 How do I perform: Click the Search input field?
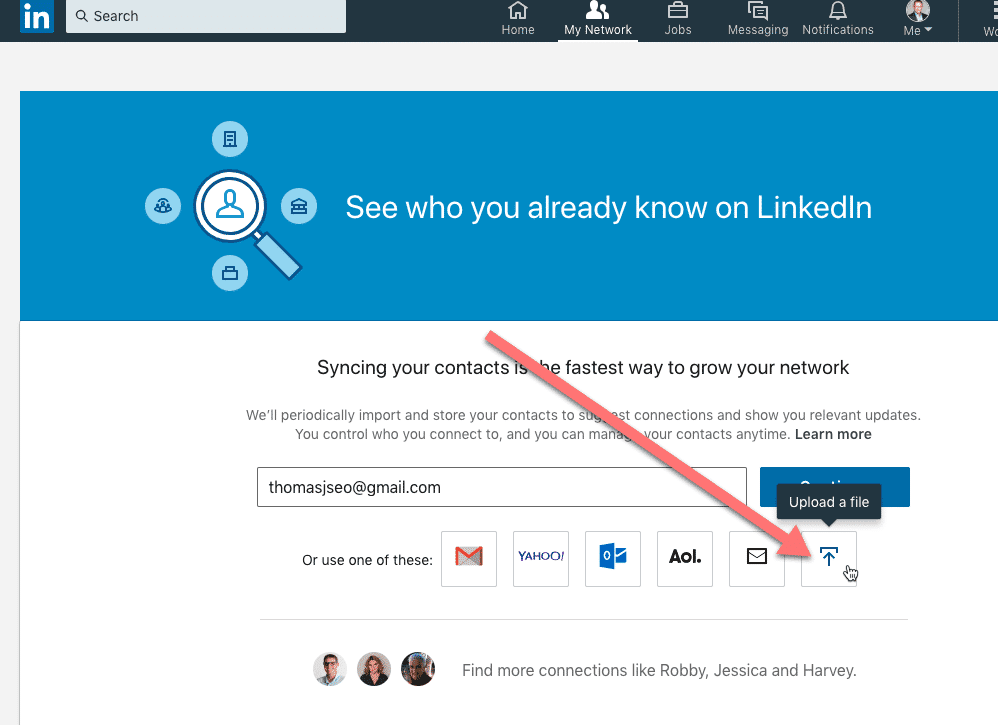pos(206,16)
